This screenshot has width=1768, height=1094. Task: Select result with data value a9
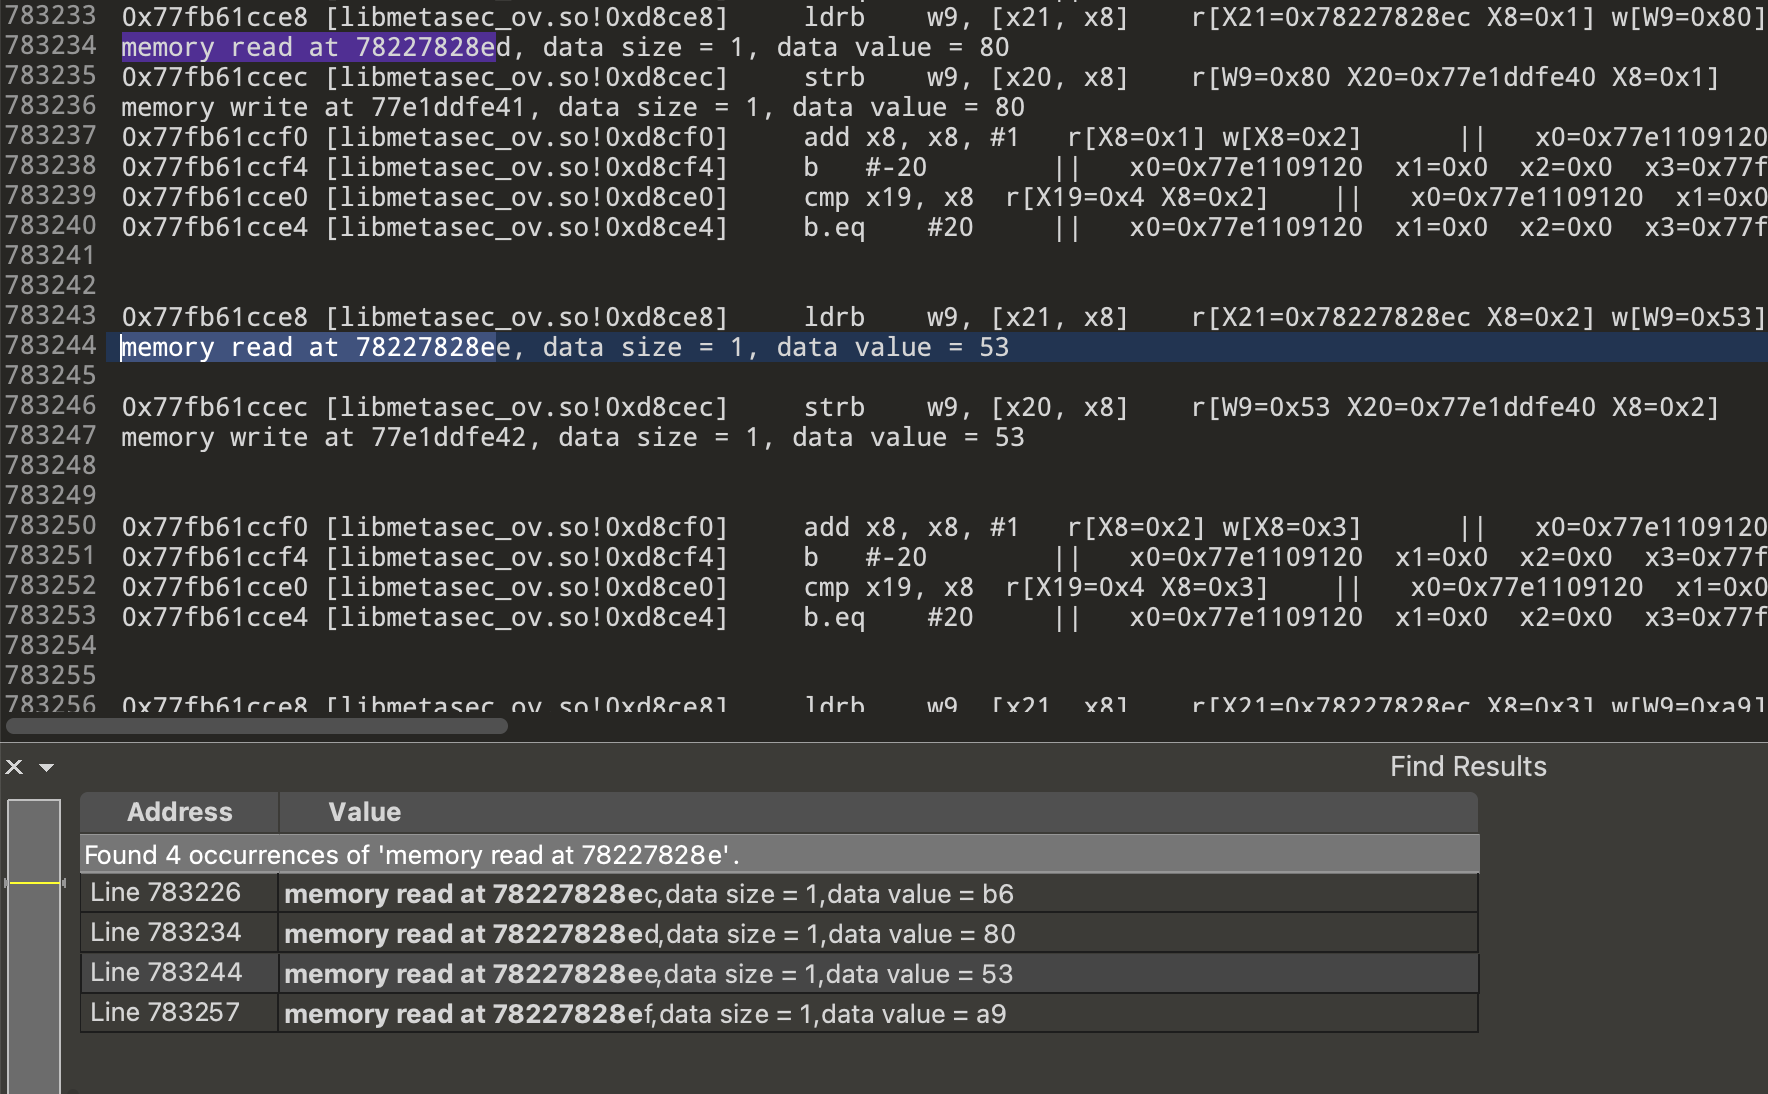(x=645, y=1014)
